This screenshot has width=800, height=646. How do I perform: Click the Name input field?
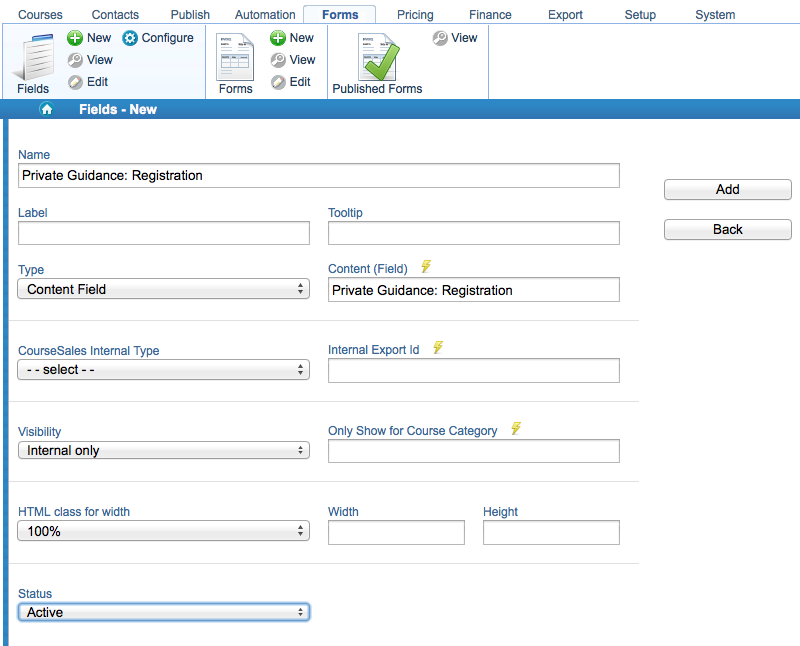[319, 176]
